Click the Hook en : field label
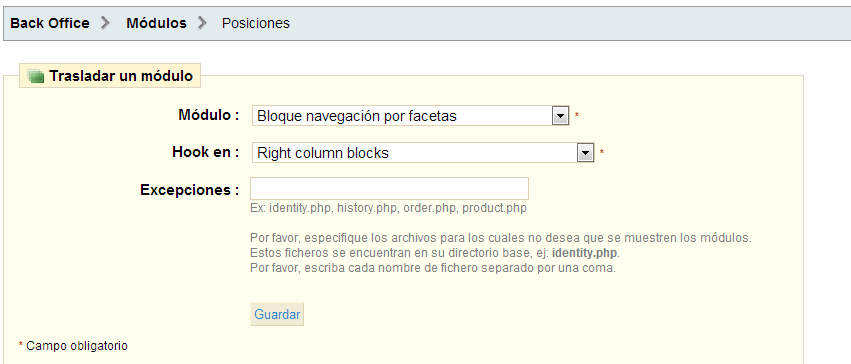851x364 pixels. click(206, 152)
